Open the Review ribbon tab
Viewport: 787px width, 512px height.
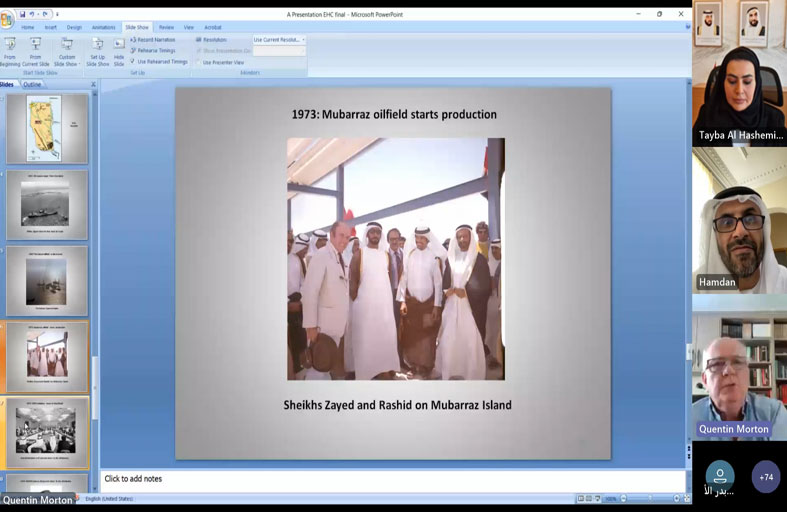pos(166,27)
